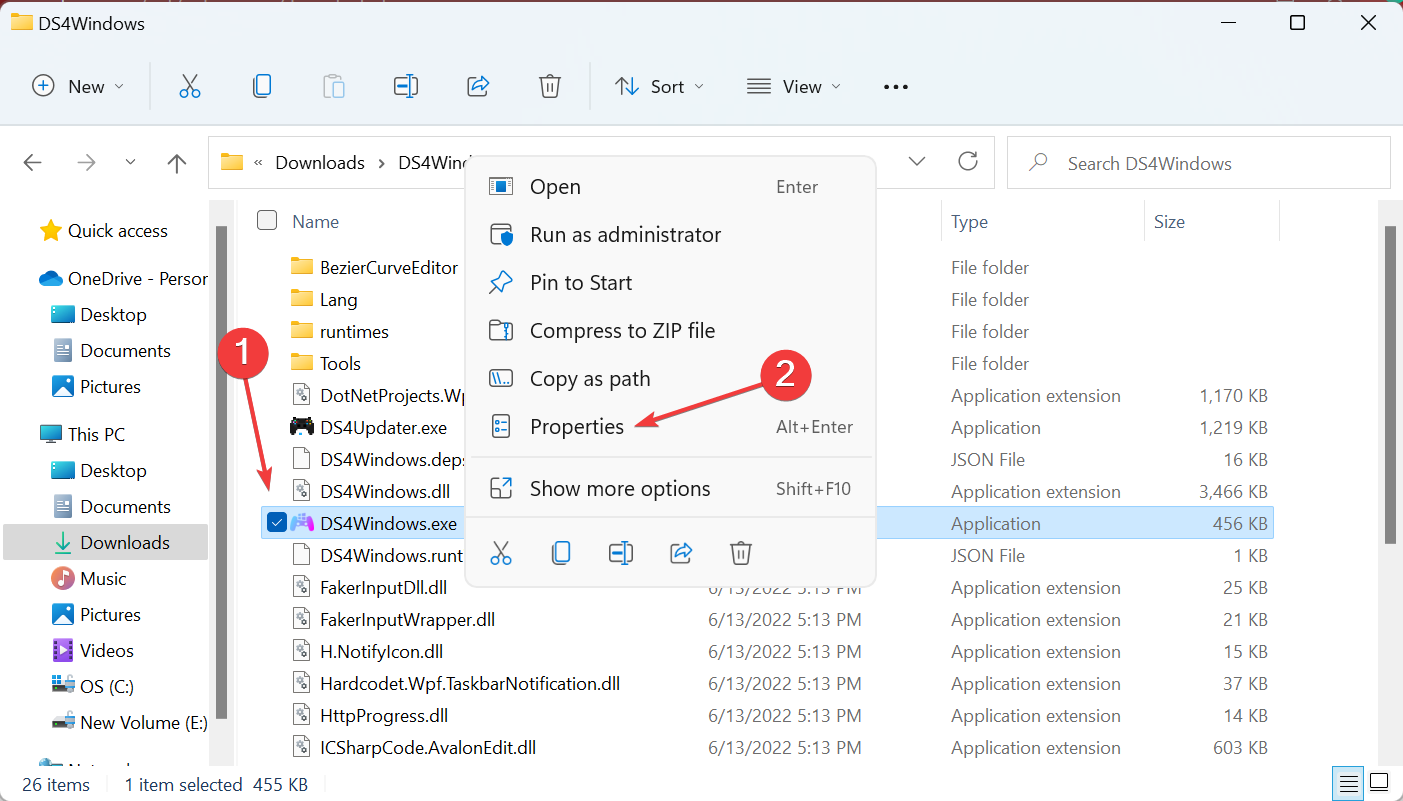Click the Tools folder icon
The image size is (1403, 801).
pos(302,363)
